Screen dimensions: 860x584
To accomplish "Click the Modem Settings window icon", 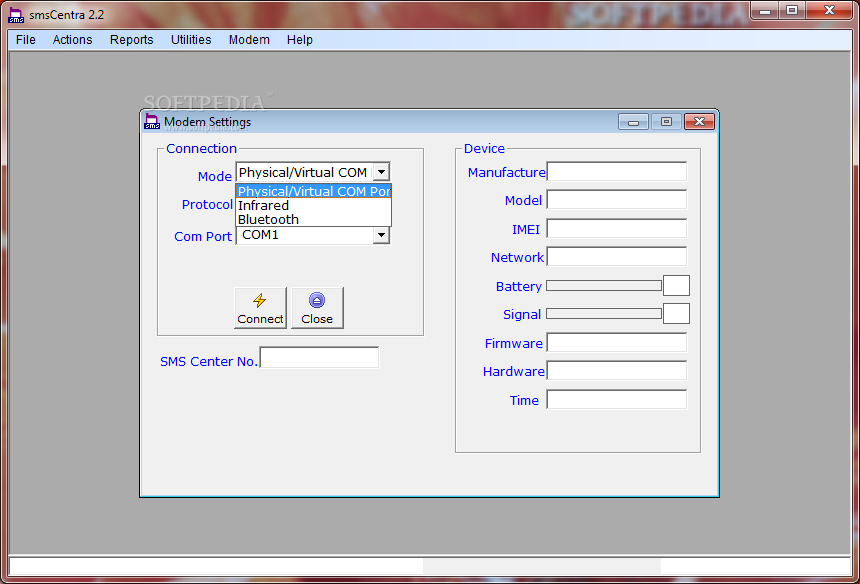I will pyautogui.click(x=152, y=122).
